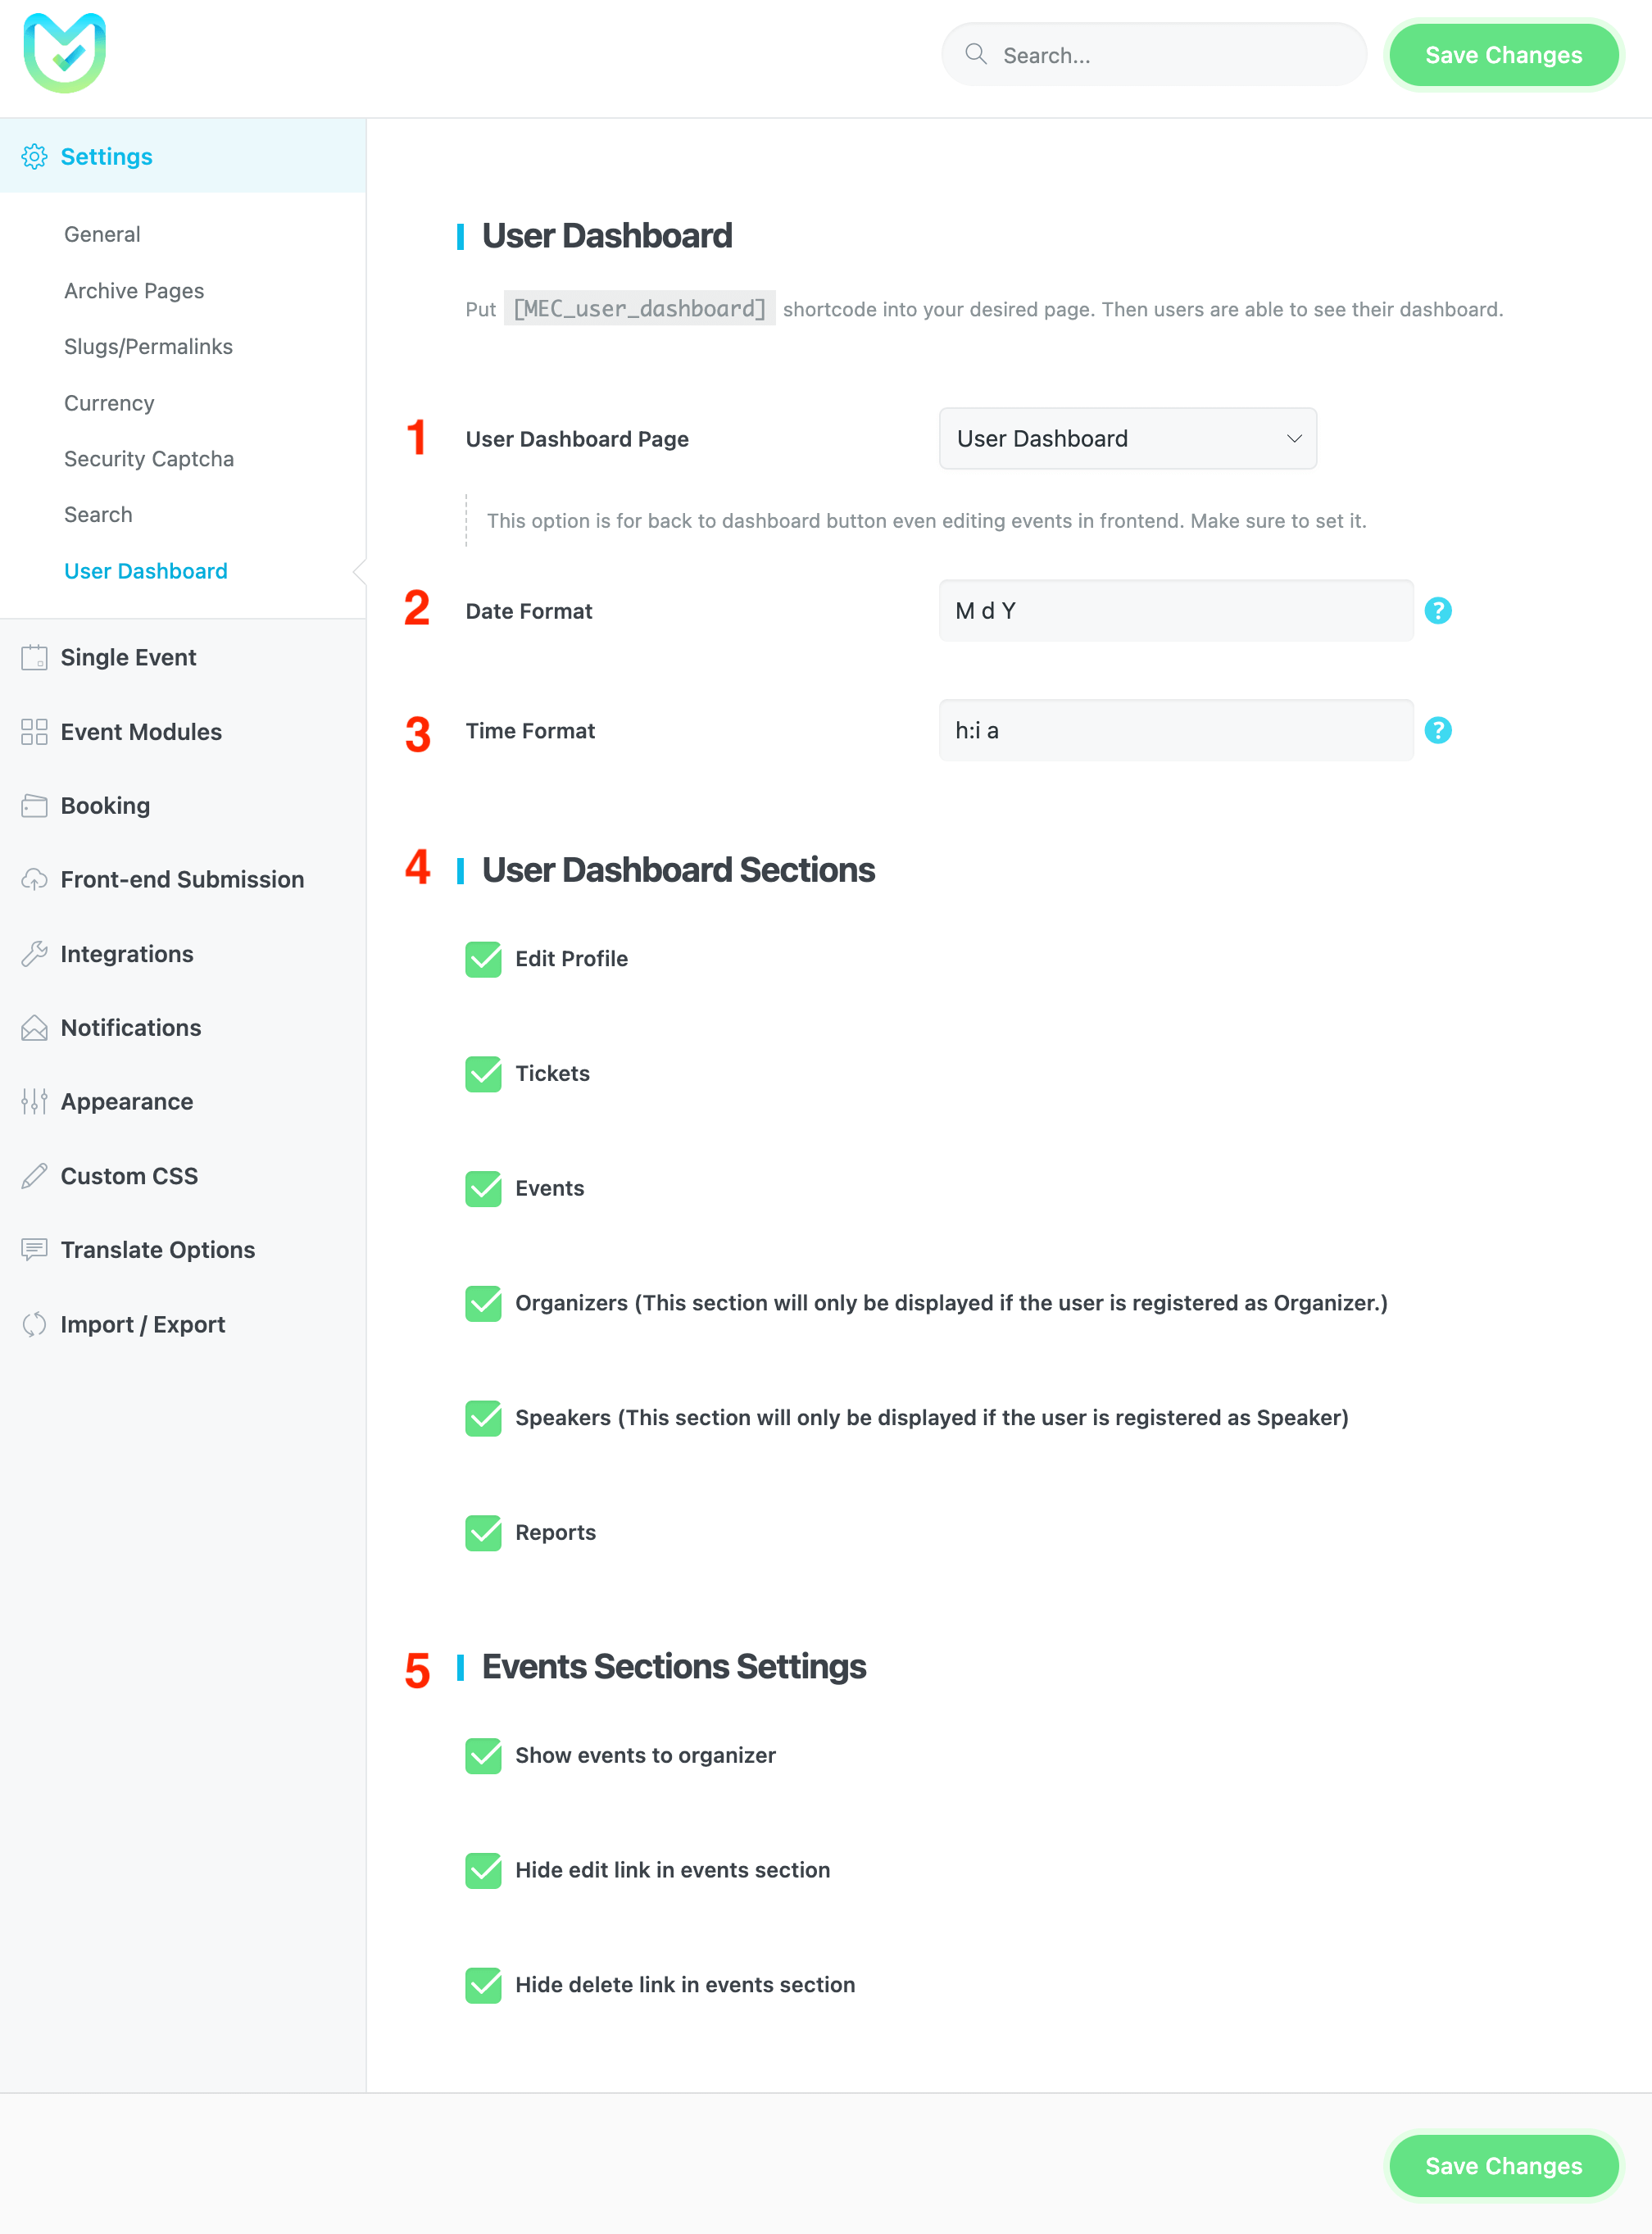Select the Single Event calendar icon
1652x2234 pixels.
point(34,657)
